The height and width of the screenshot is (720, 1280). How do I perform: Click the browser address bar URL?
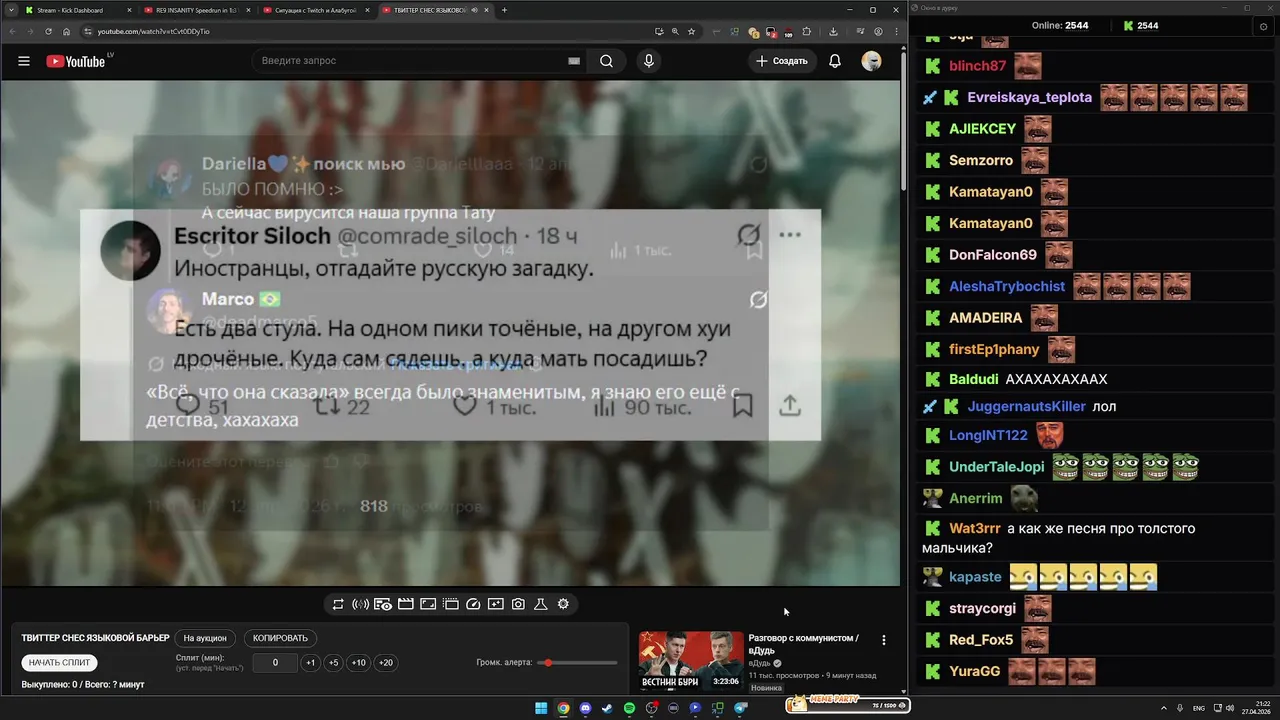point(153,31)
